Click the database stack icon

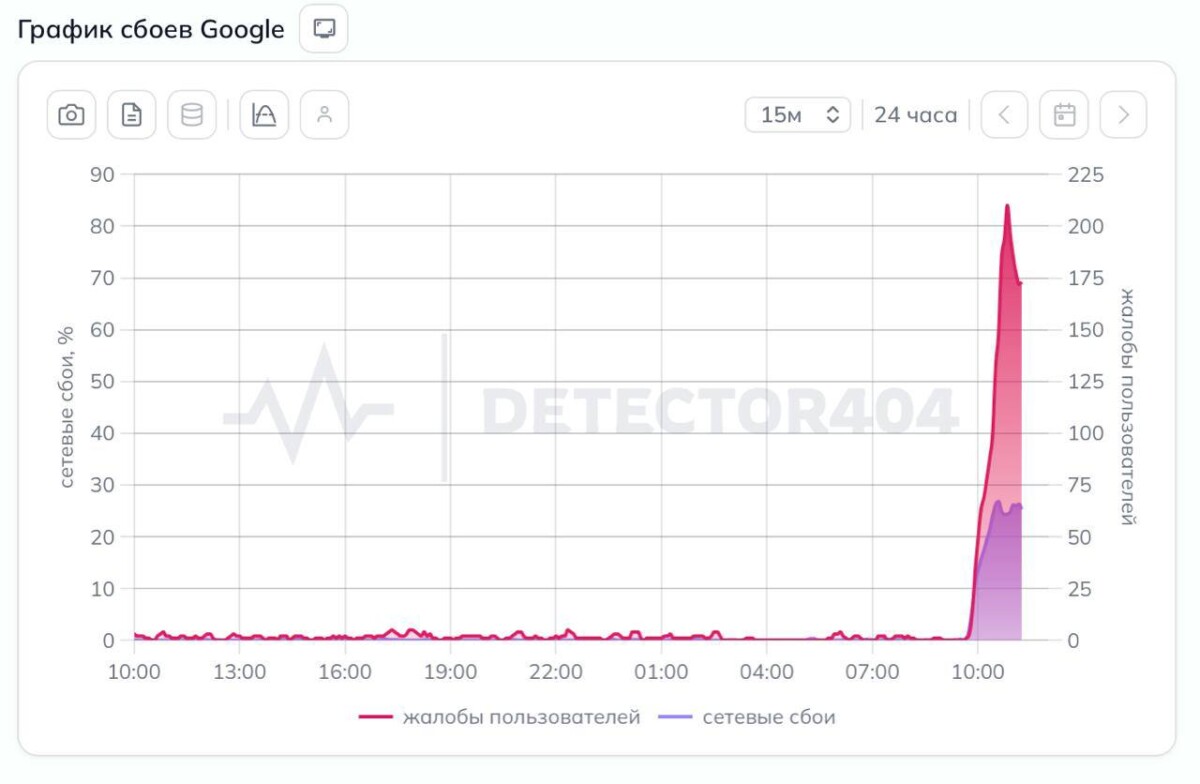pos(192,115)
